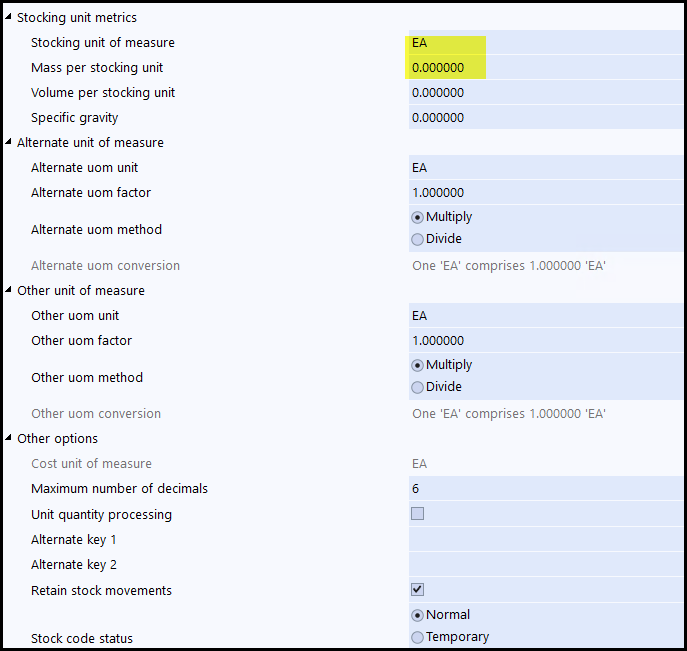Viewport: 687px width, 651px height.
Task: Collapse the Alternate unit of measure section
Action: (9, 143)
